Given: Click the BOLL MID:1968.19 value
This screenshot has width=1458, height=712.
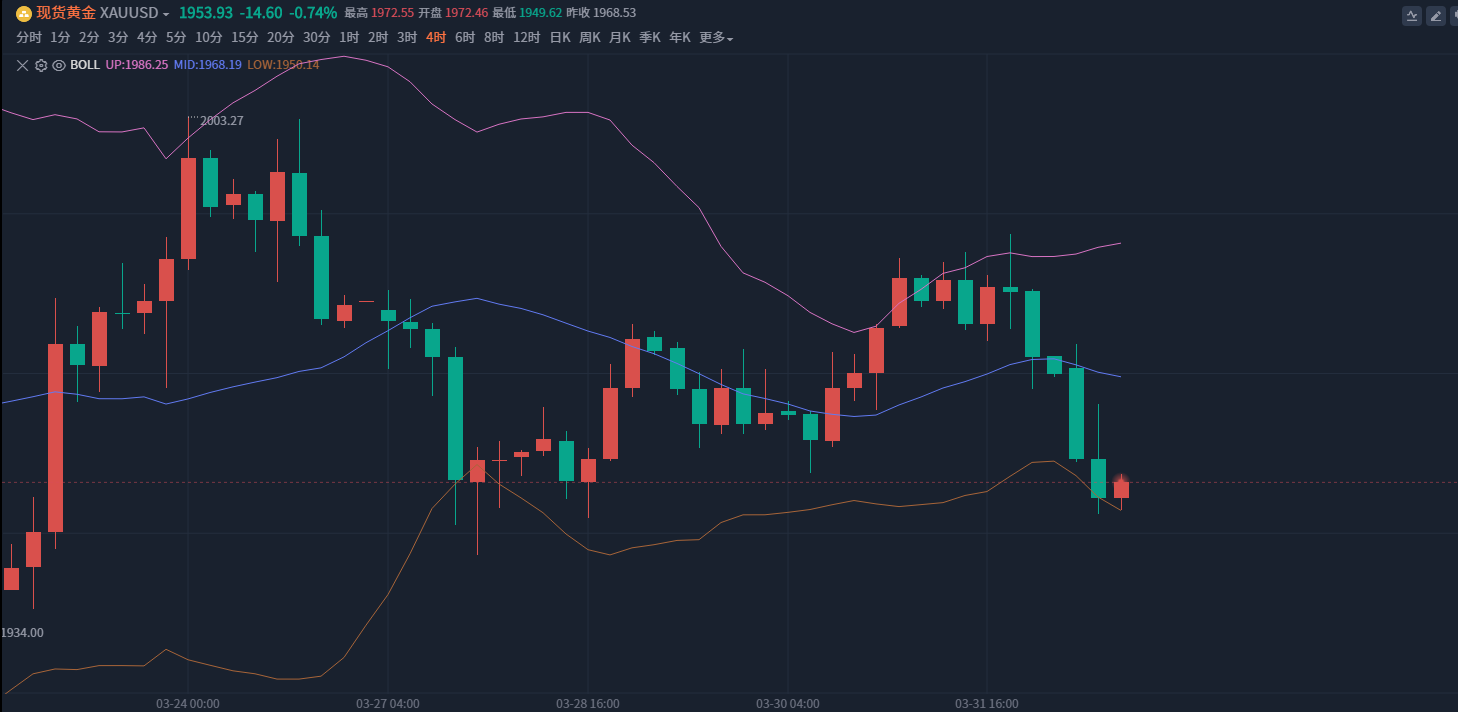Looking at the screenshot, I should (208, 65).
